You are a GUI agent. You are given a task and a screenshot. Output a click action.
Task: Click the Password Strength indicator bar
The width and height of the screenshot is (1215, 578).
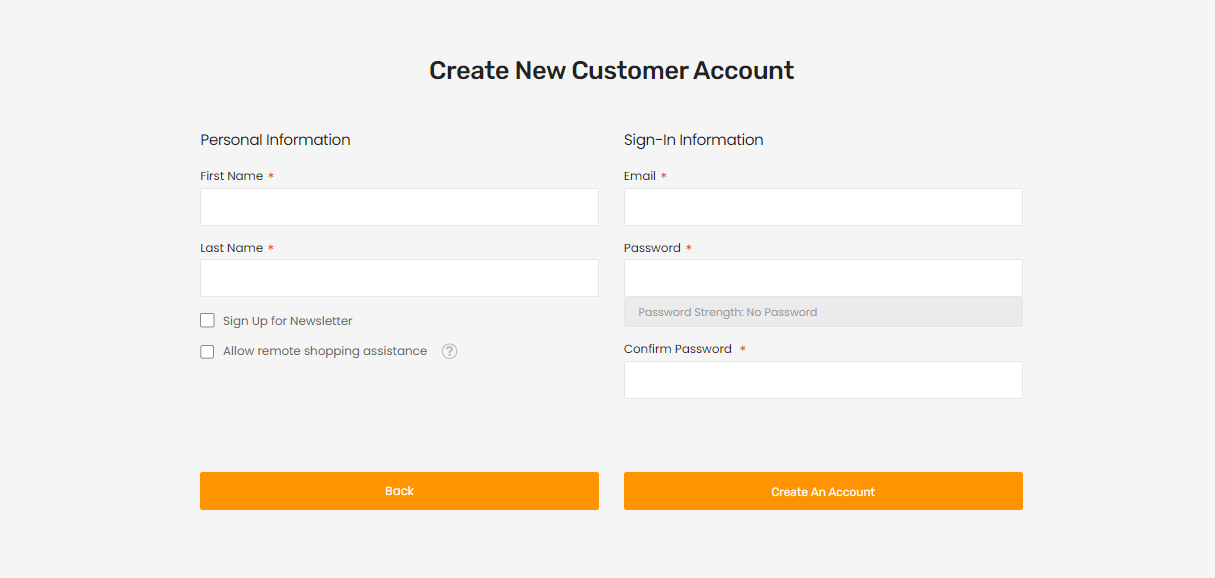pos(823,312)
